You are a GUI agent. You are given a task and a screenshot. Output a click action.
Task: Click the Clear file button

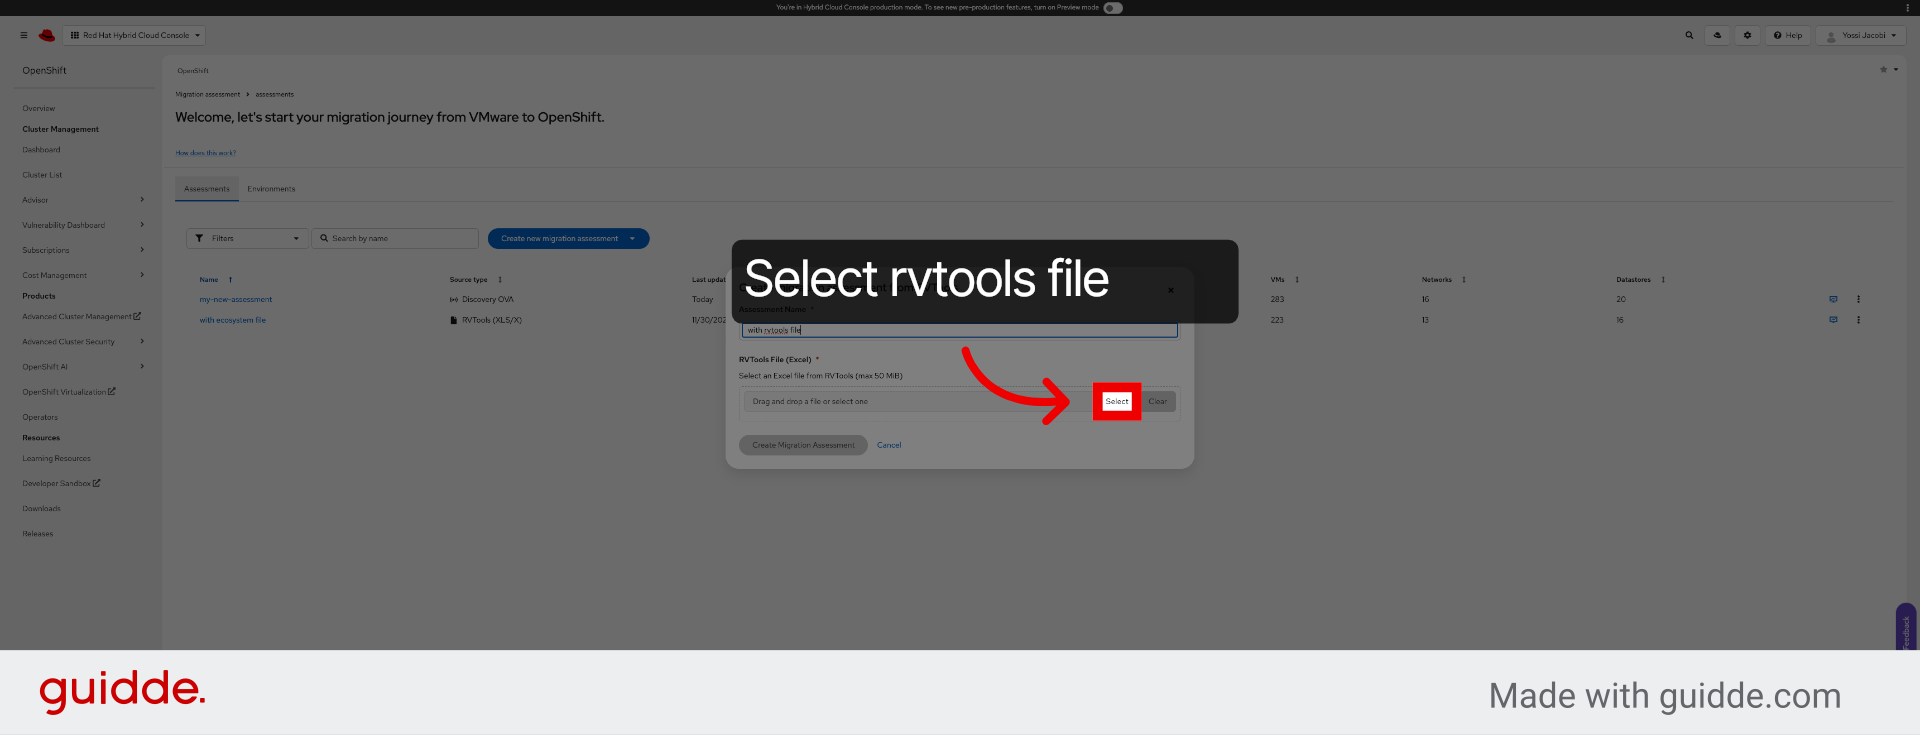[x=1158, y=401]
